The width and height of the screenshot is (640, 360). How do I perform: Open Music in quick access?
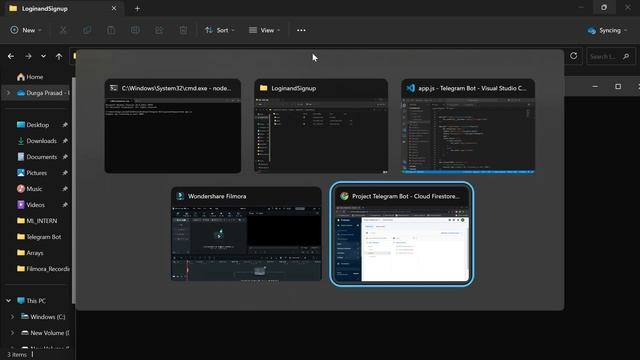point(29,189)
